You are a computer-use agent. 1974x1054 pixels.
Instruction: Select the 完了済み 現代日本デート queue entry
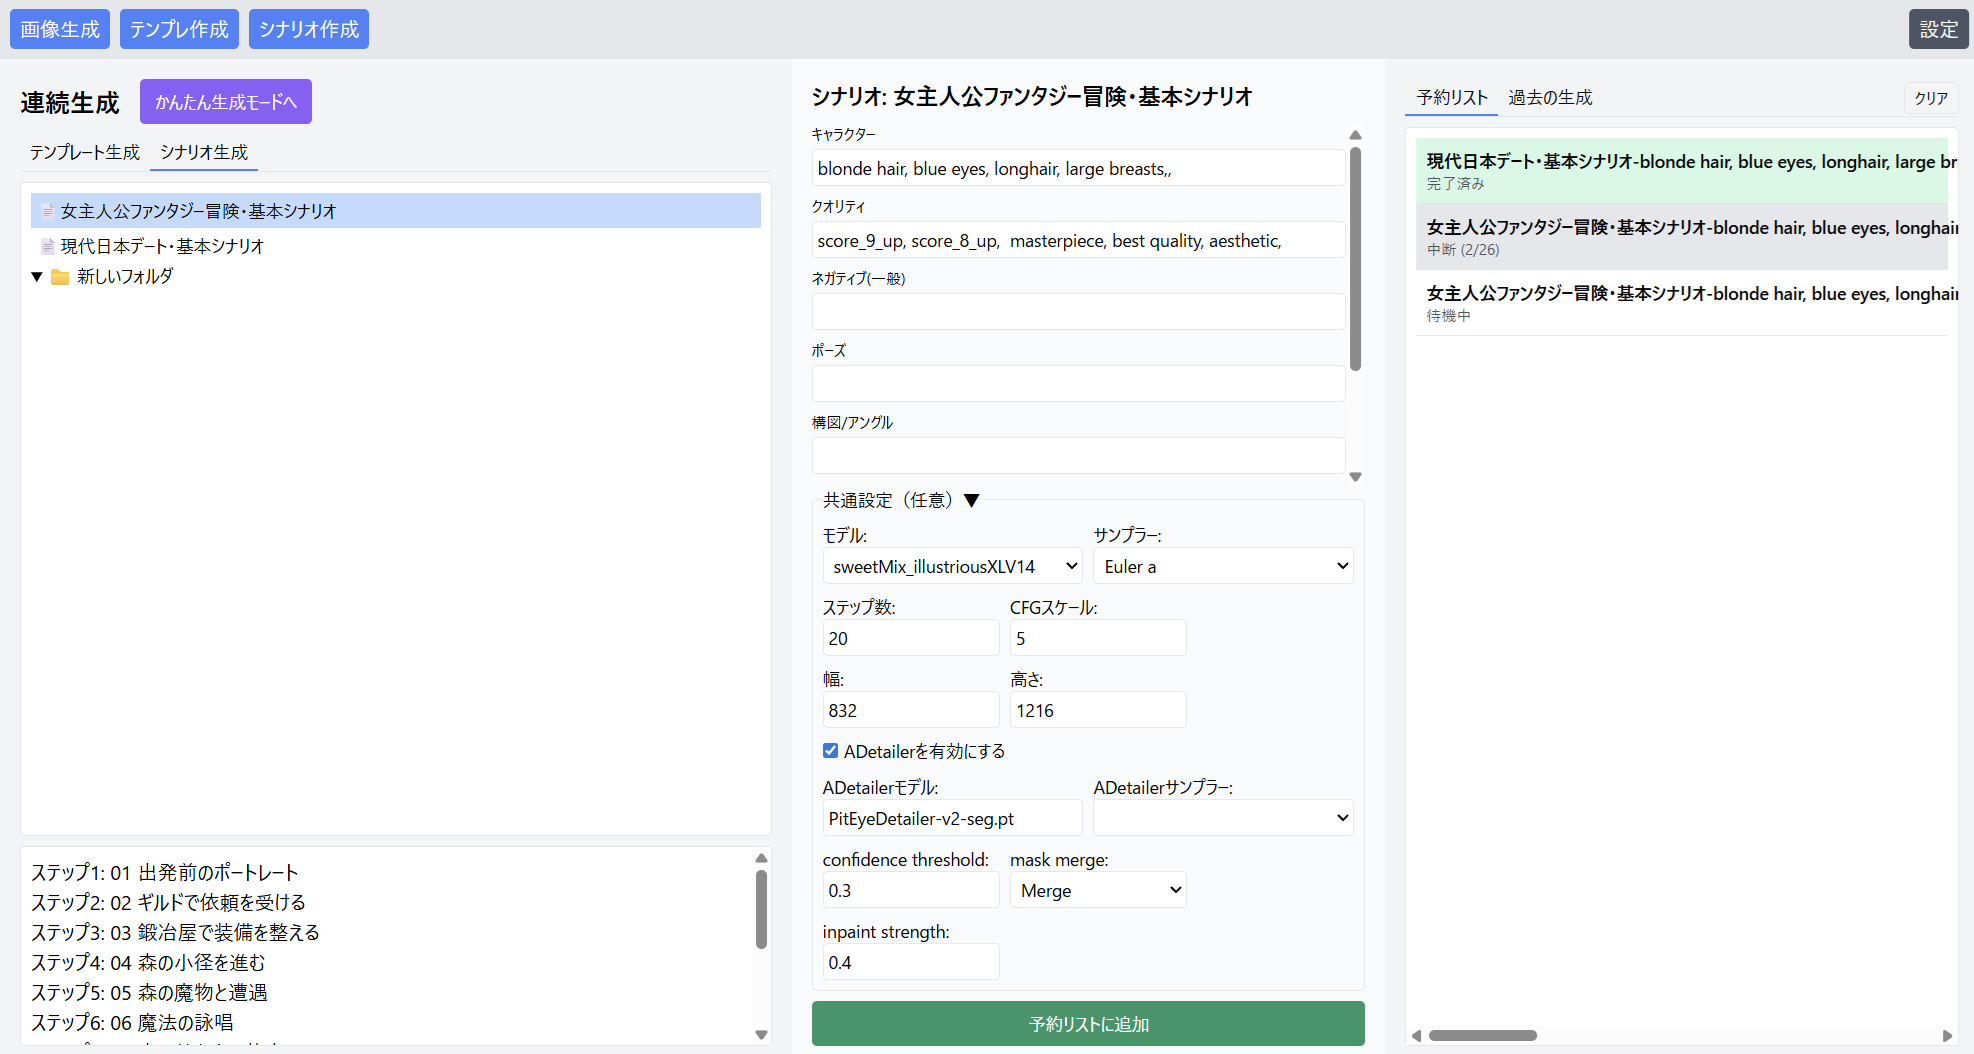point(1682,171)
